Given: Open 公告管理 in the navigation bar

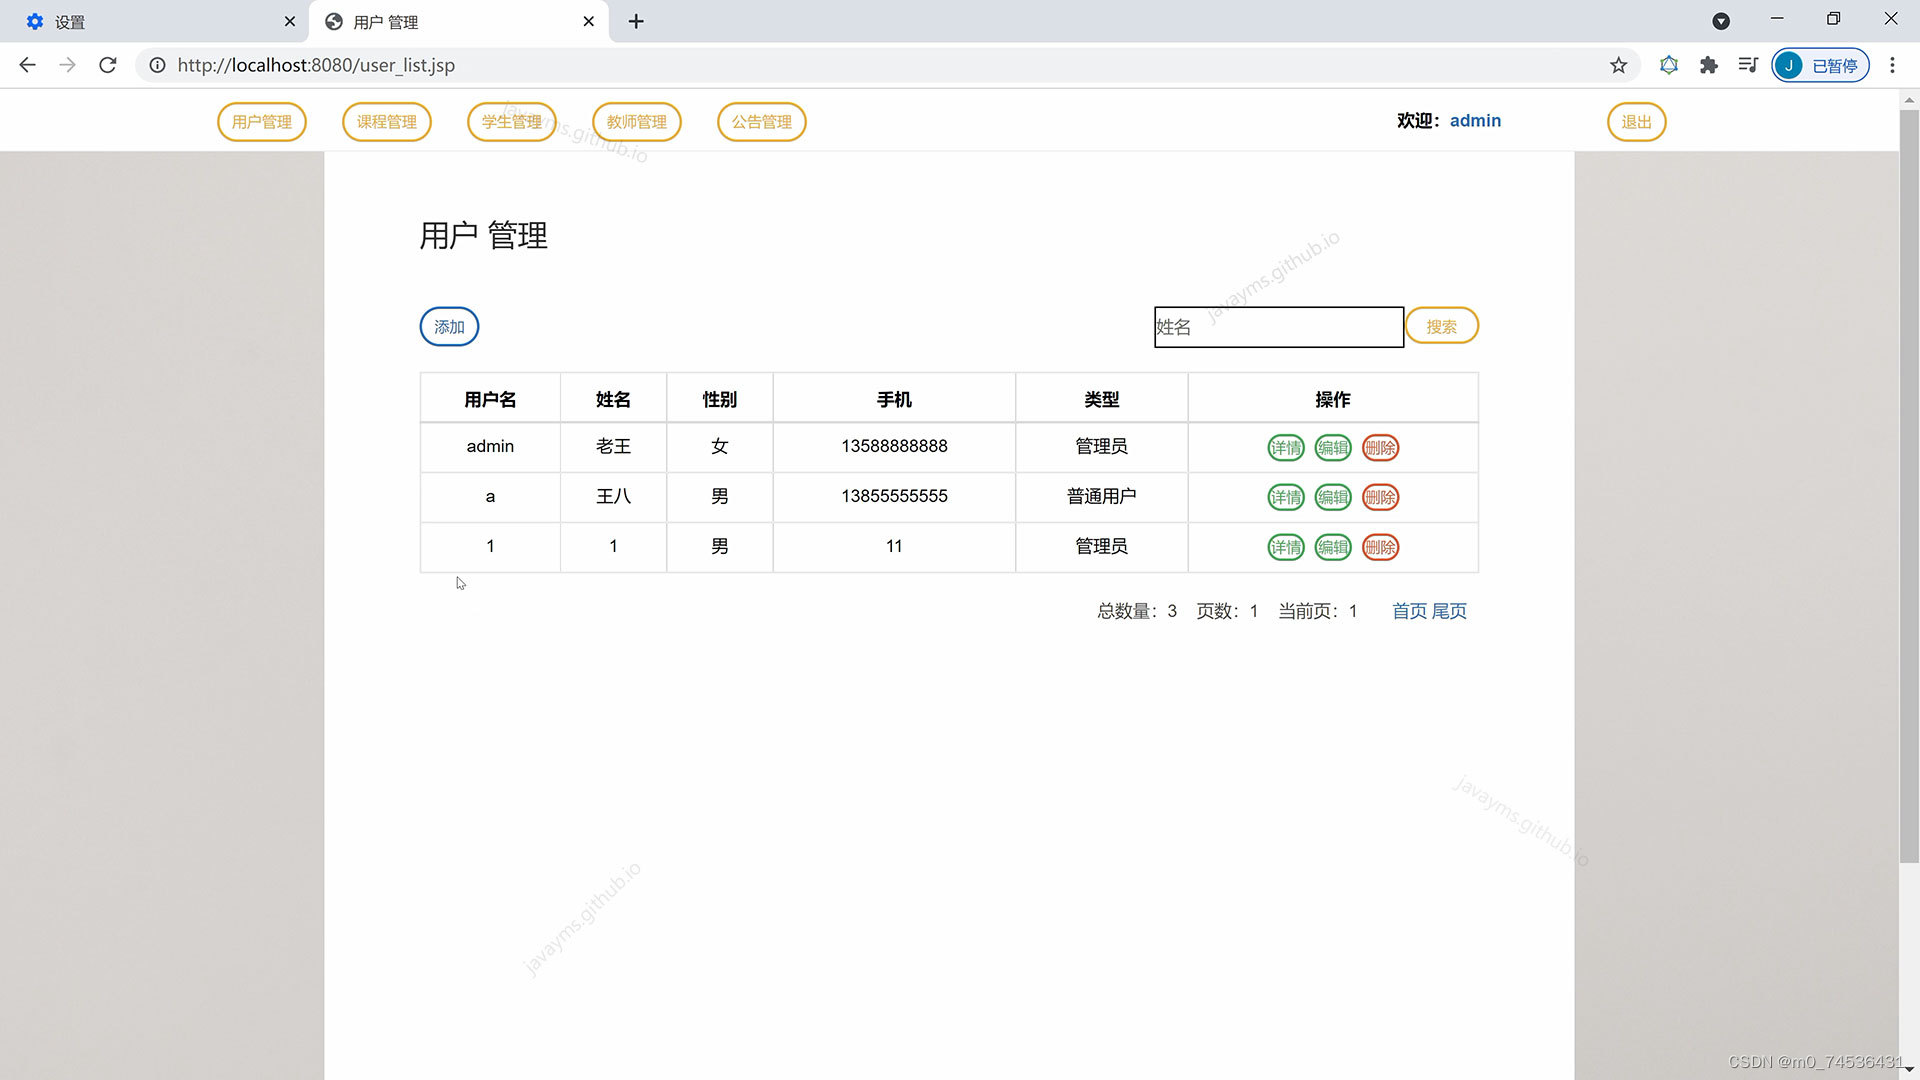Looking at the screenshot, I should [x=762, y=122].
